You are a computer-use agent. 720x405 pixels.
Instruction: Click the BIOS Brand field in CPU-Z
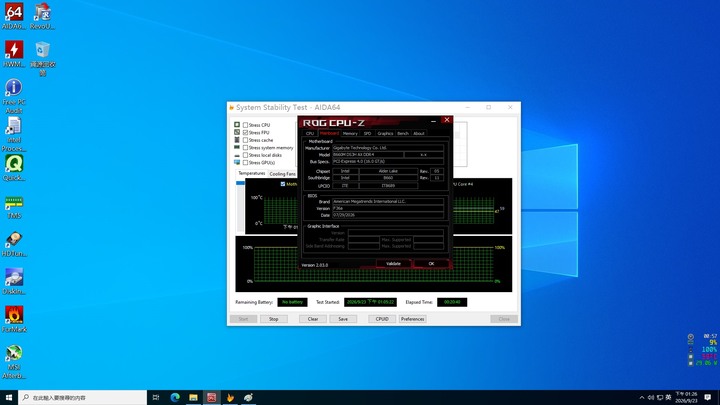pyautogui.click(x=388, y=201)
